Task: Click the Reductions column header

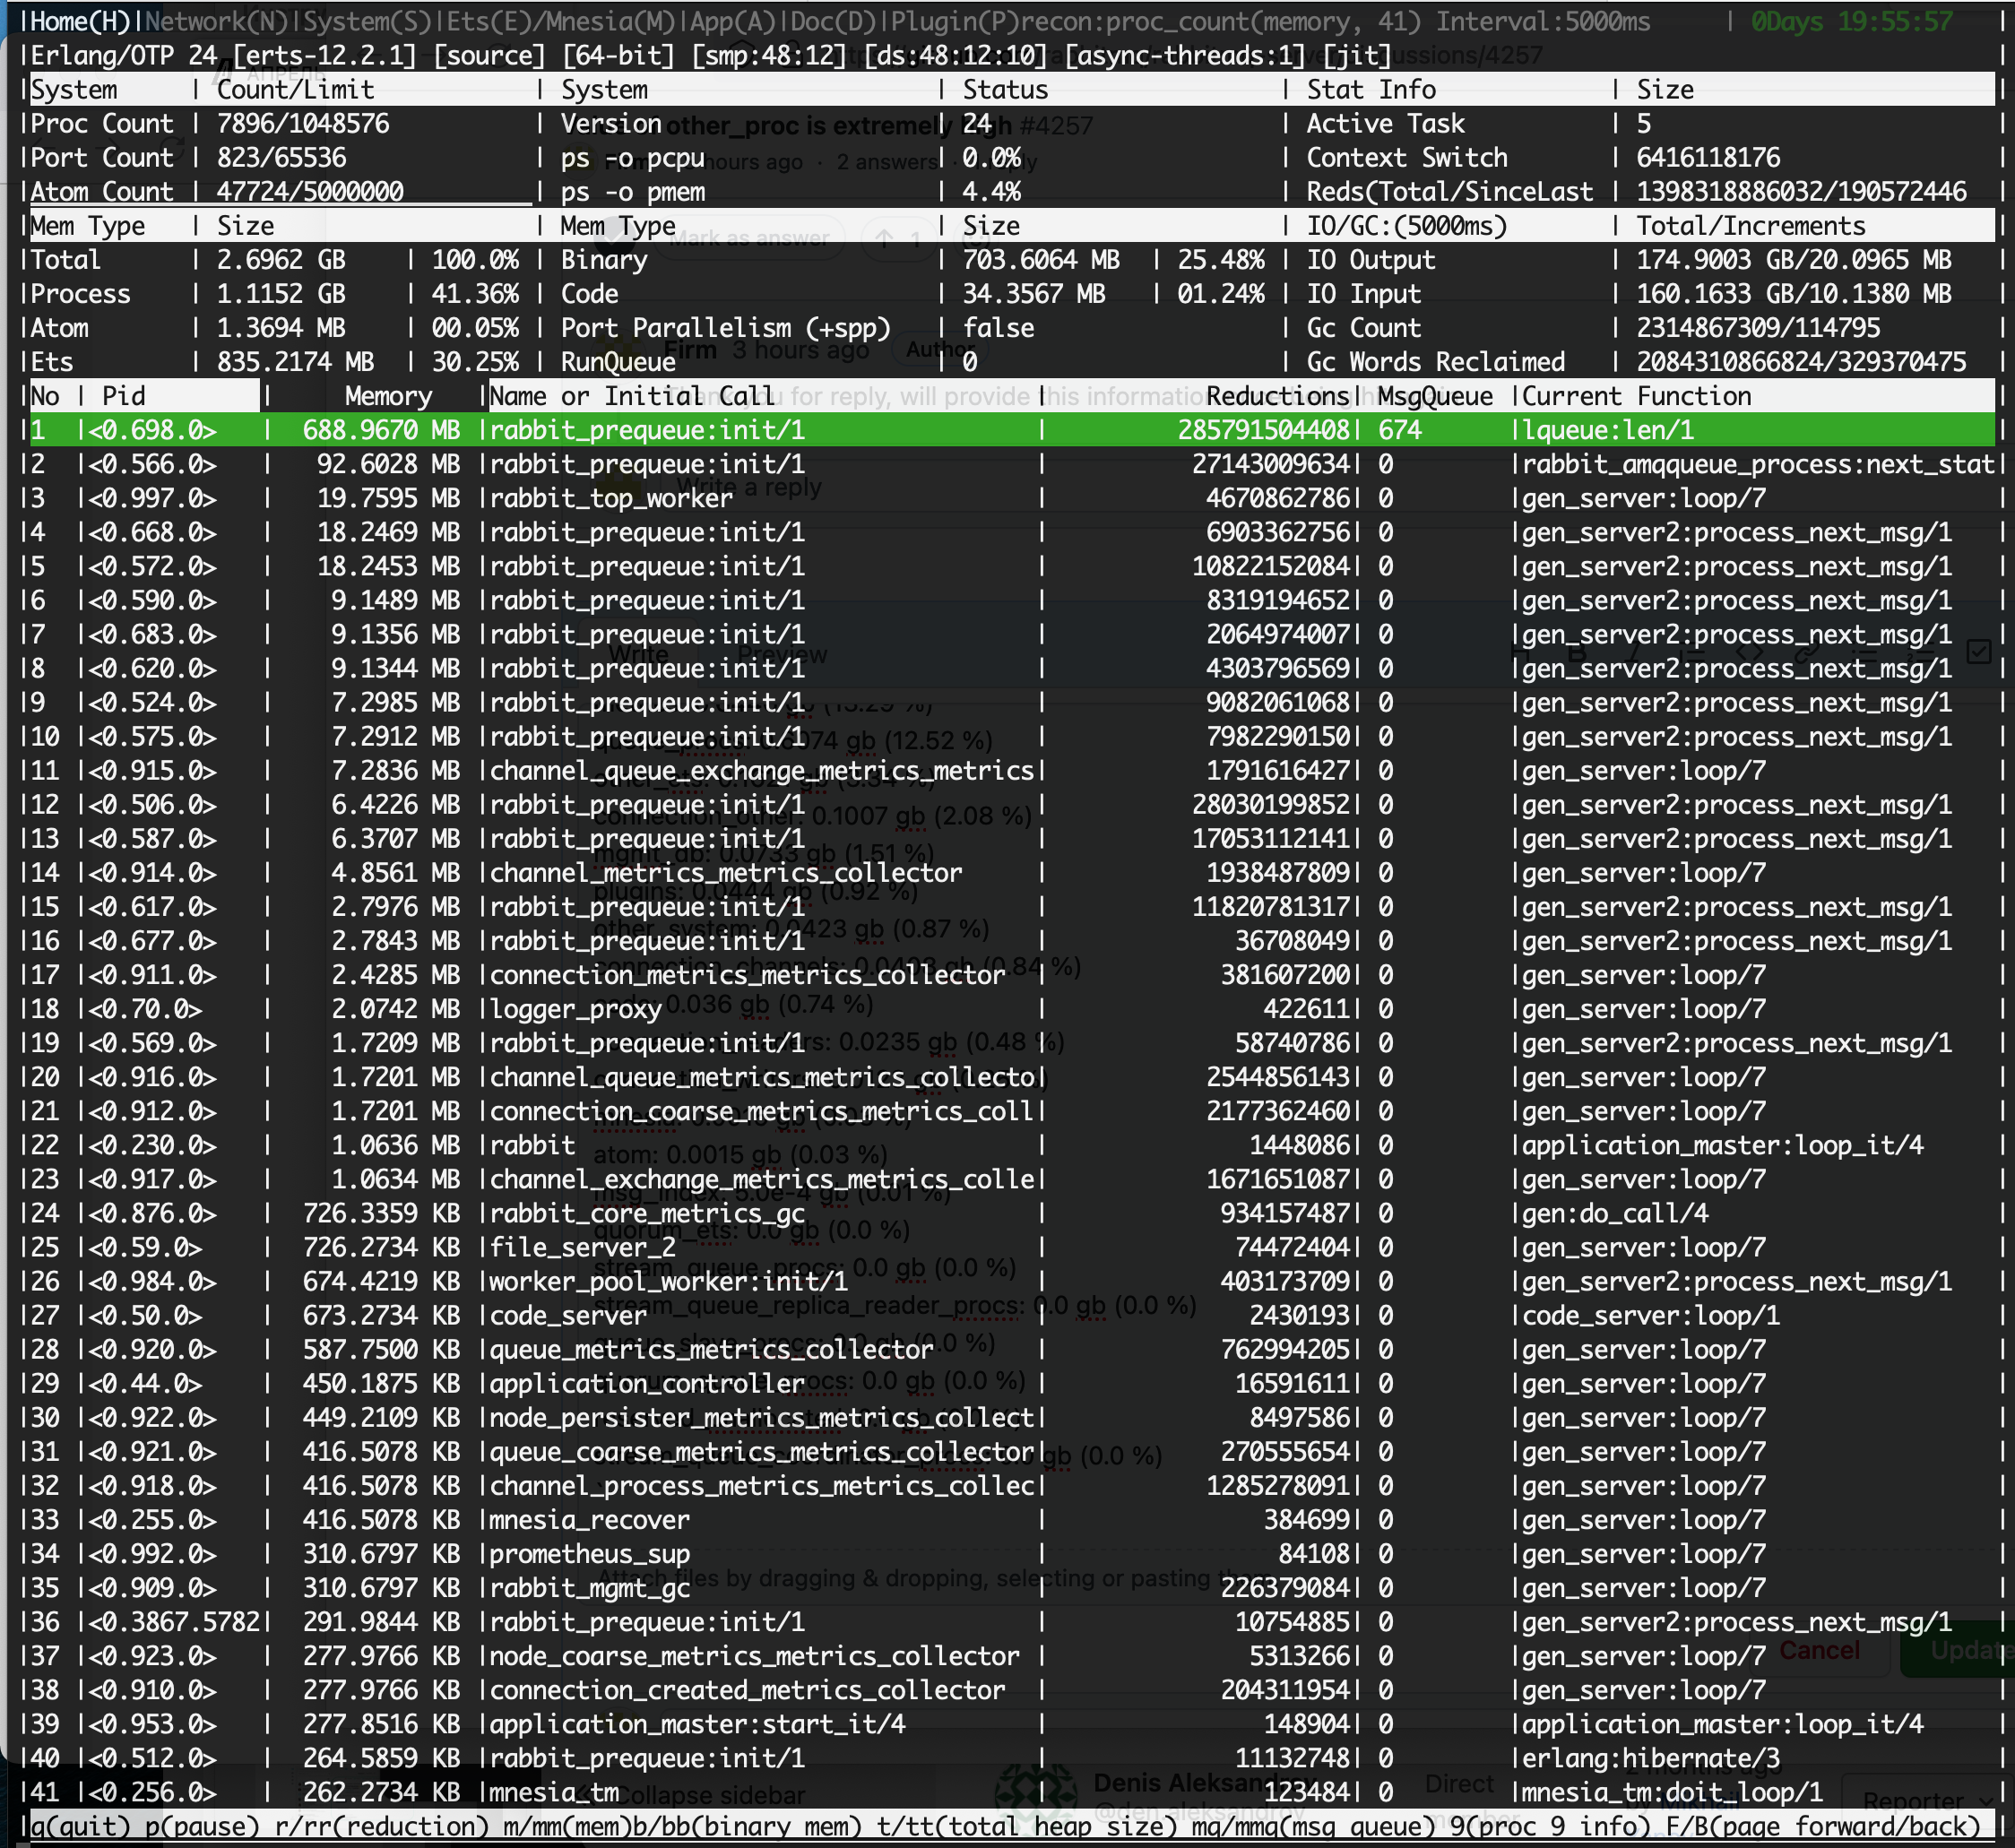Action: coord(1278,396)
